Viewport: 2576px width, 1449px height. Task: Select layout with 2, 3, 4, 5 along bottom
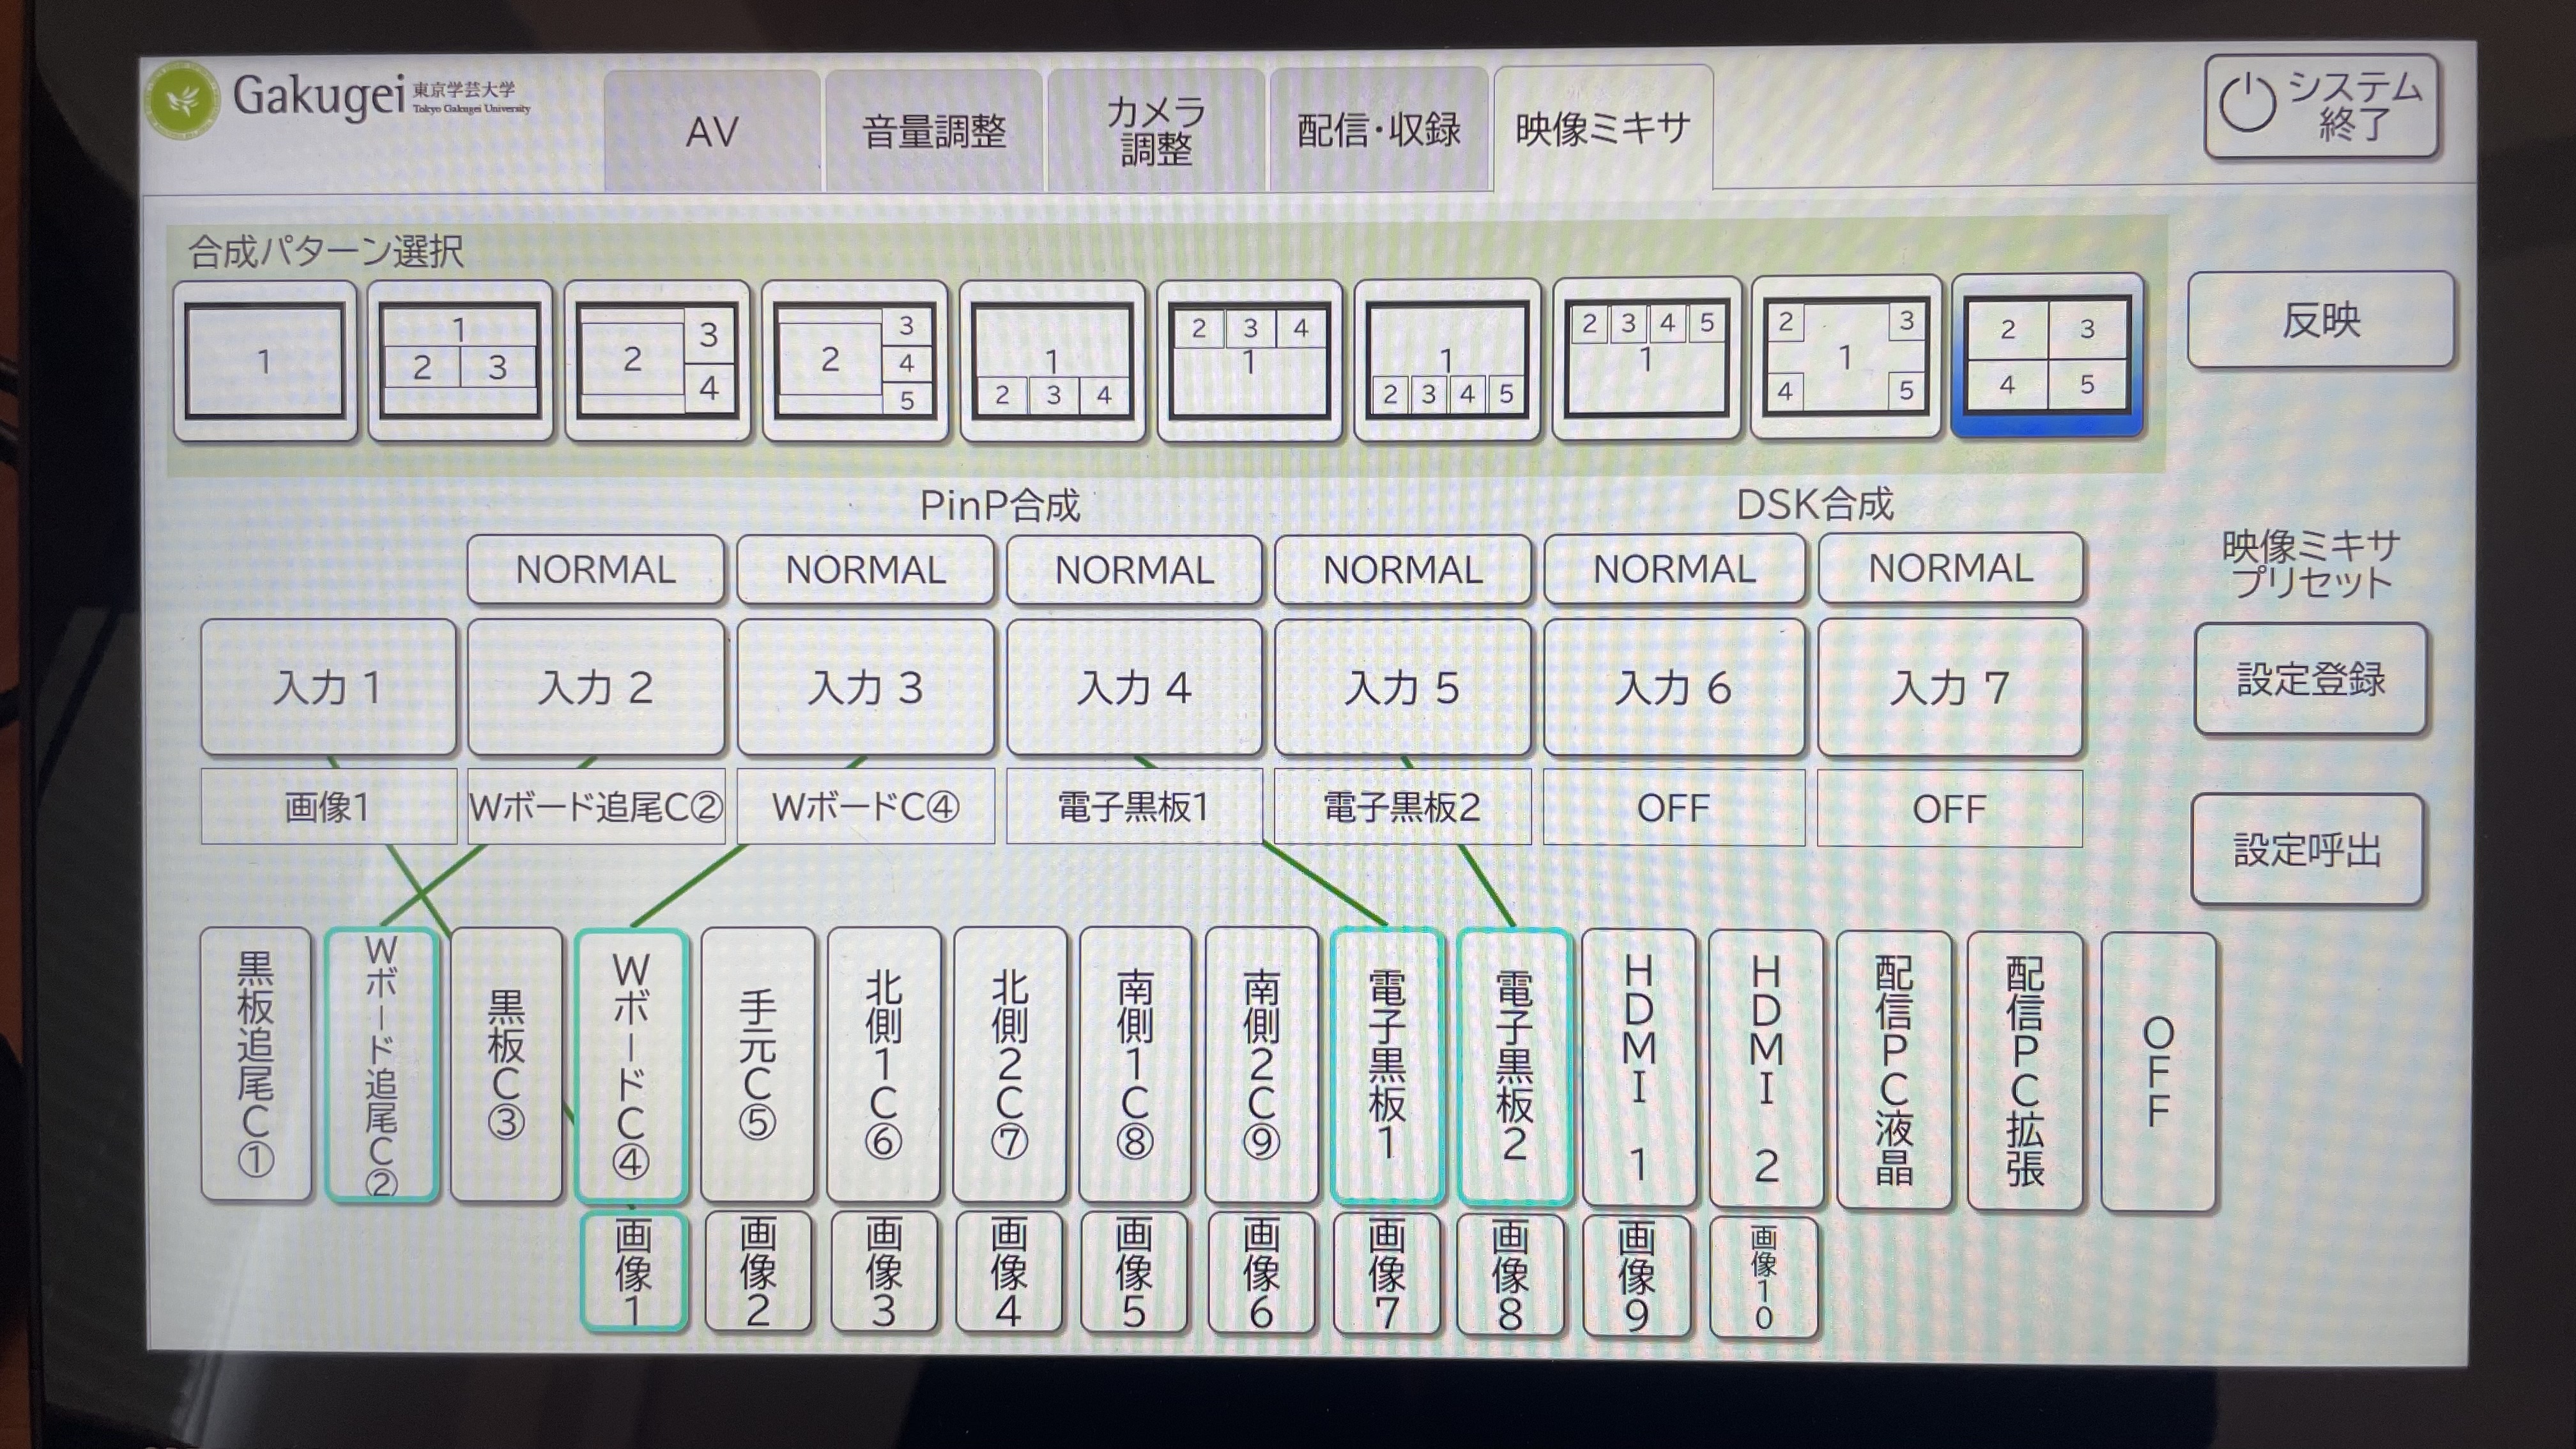pos(1446,361)
